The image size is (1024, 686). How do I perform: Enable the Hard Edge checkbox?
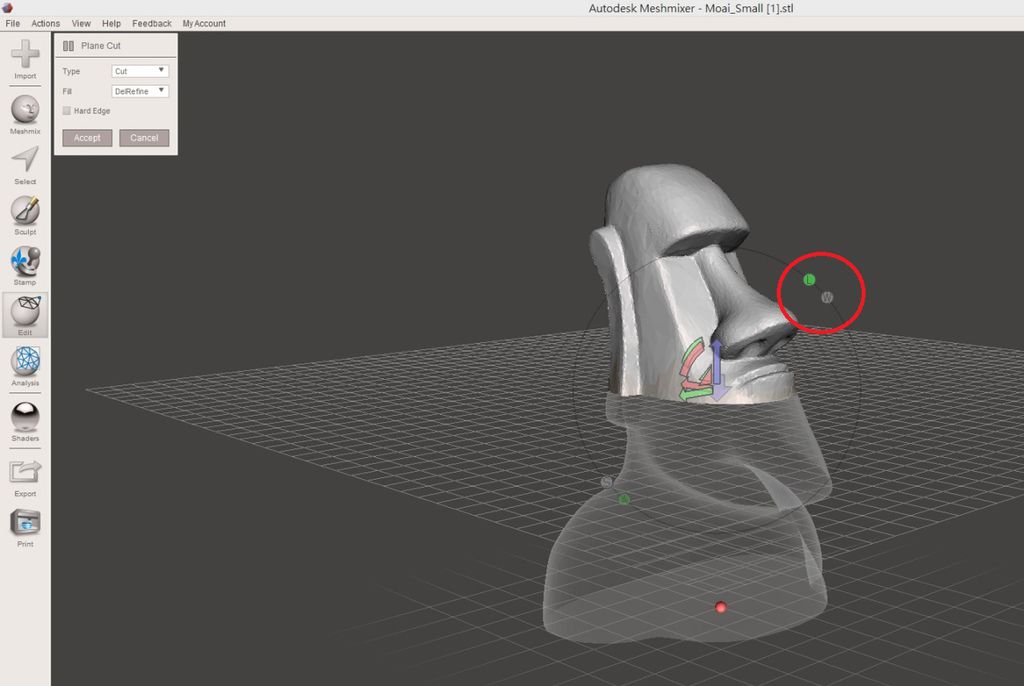pyautogui.click(x=67, y=111)
